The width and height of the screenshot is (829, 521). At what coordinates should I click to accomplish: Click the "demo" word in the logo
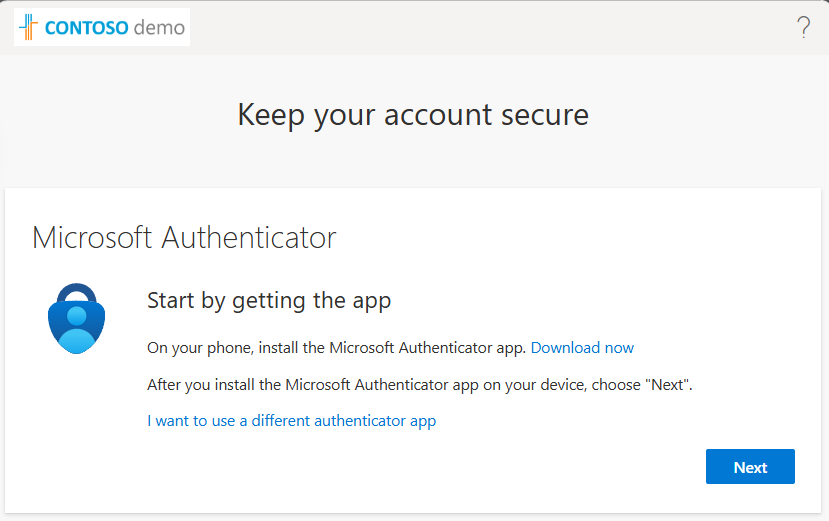click(159, 28)
